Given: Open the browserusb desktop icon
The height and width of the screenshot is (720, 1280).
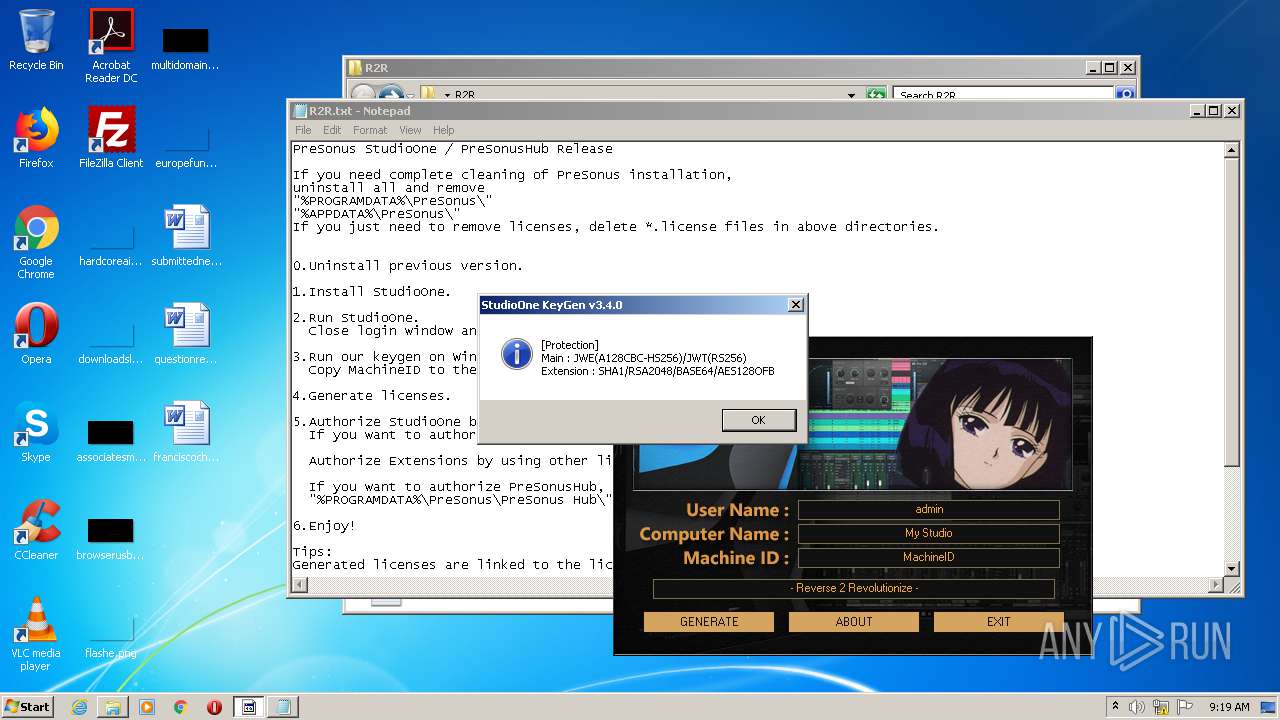Looking at the screenshot, I should point(110,538).
